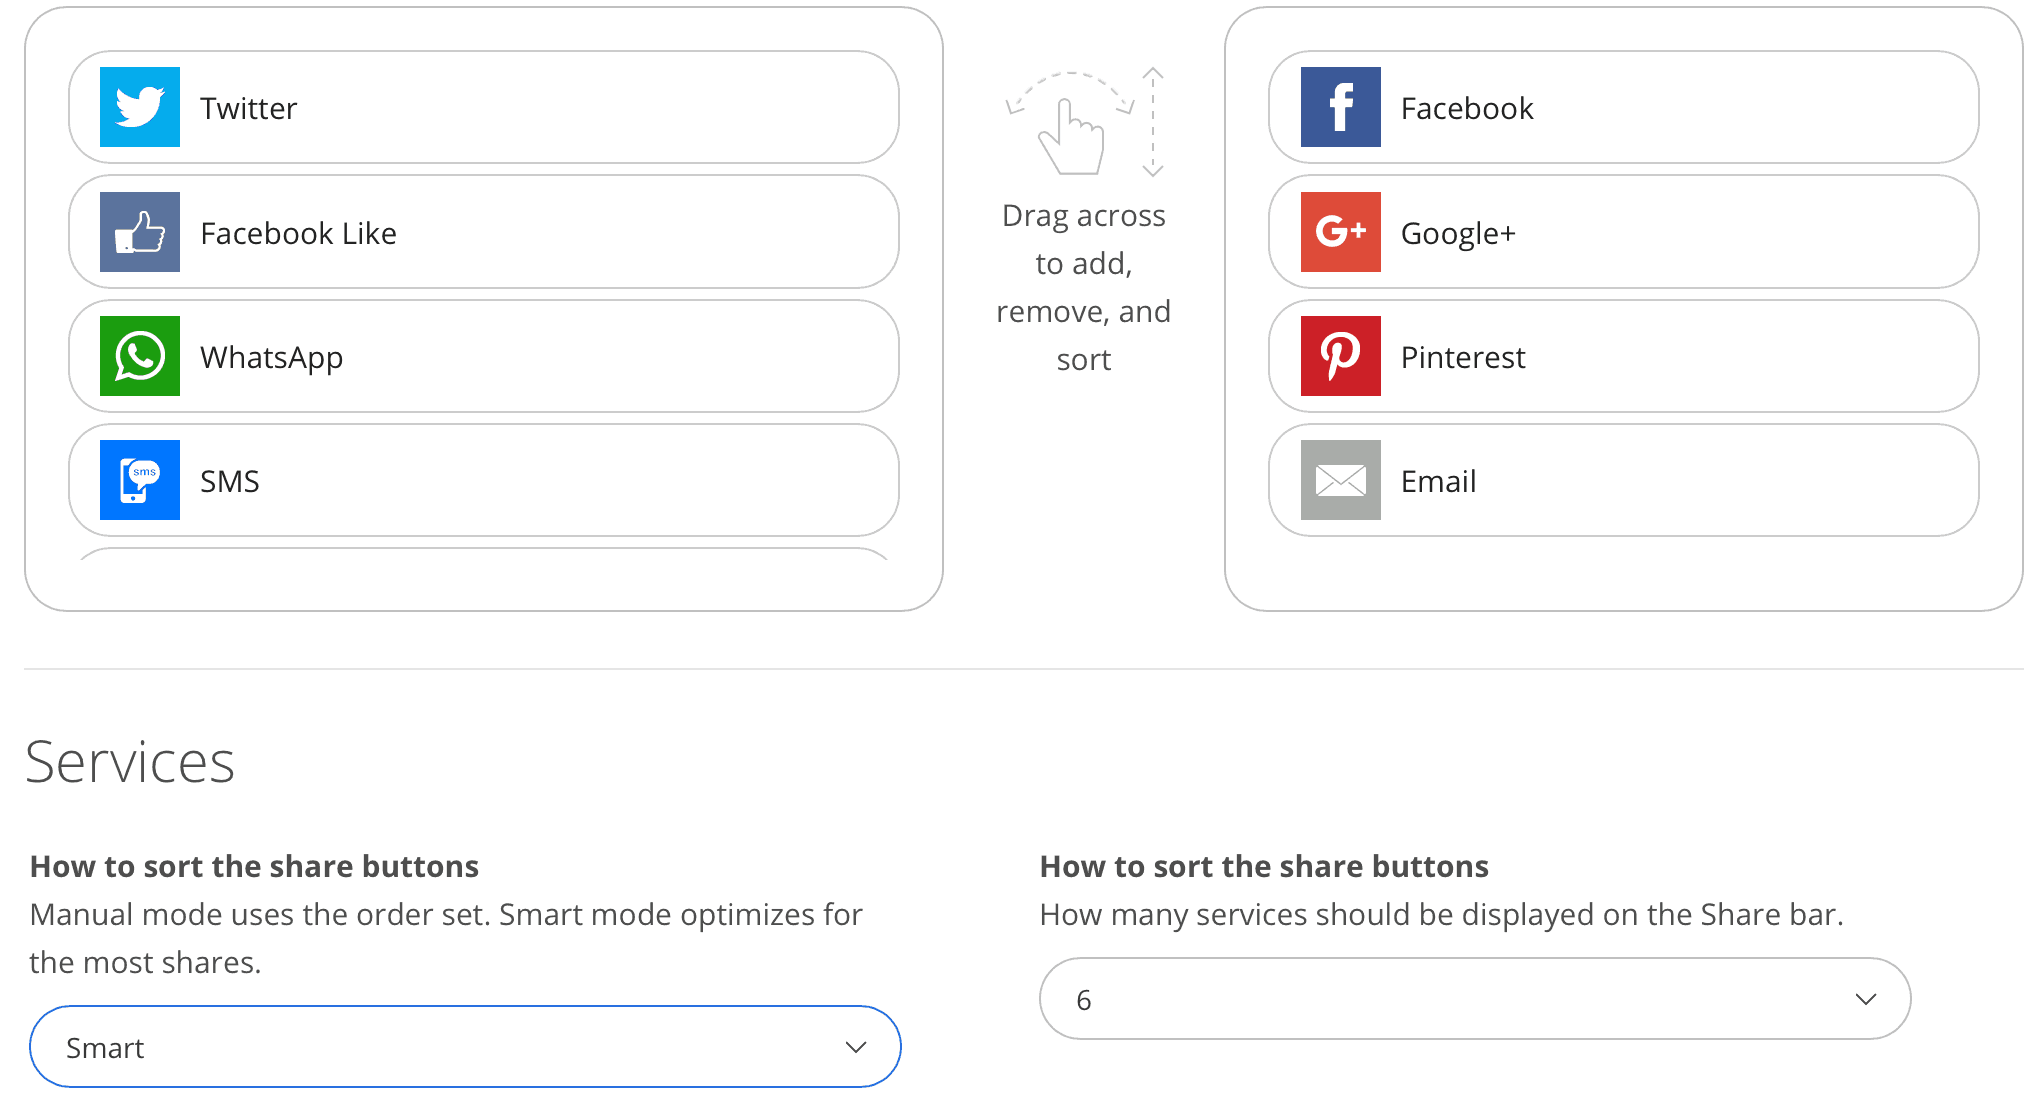Select the Facebook icon in the right panel

(x=1340, y=107)
